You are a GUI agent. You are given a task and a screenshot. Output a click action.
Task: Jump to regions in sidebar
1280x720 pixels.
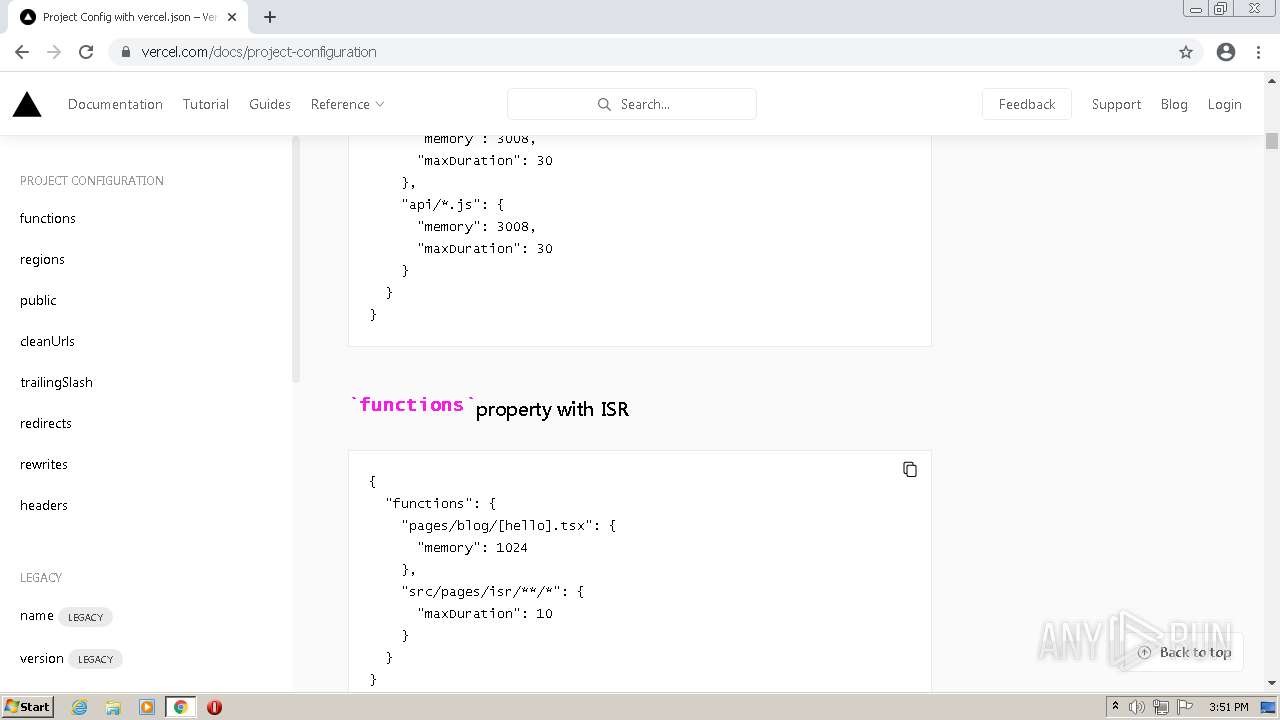[42, 259]
